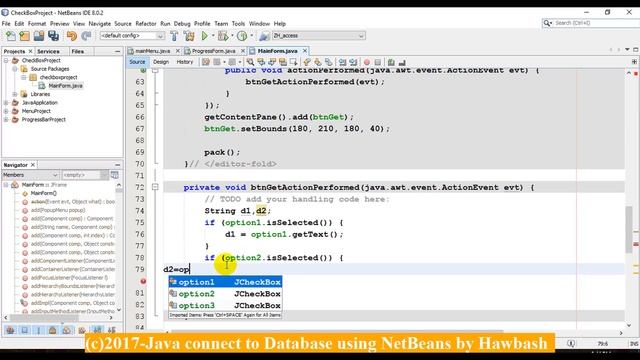Expand the Libraries tree node
The width and height of the screenshot is (640, 360).
15,94
